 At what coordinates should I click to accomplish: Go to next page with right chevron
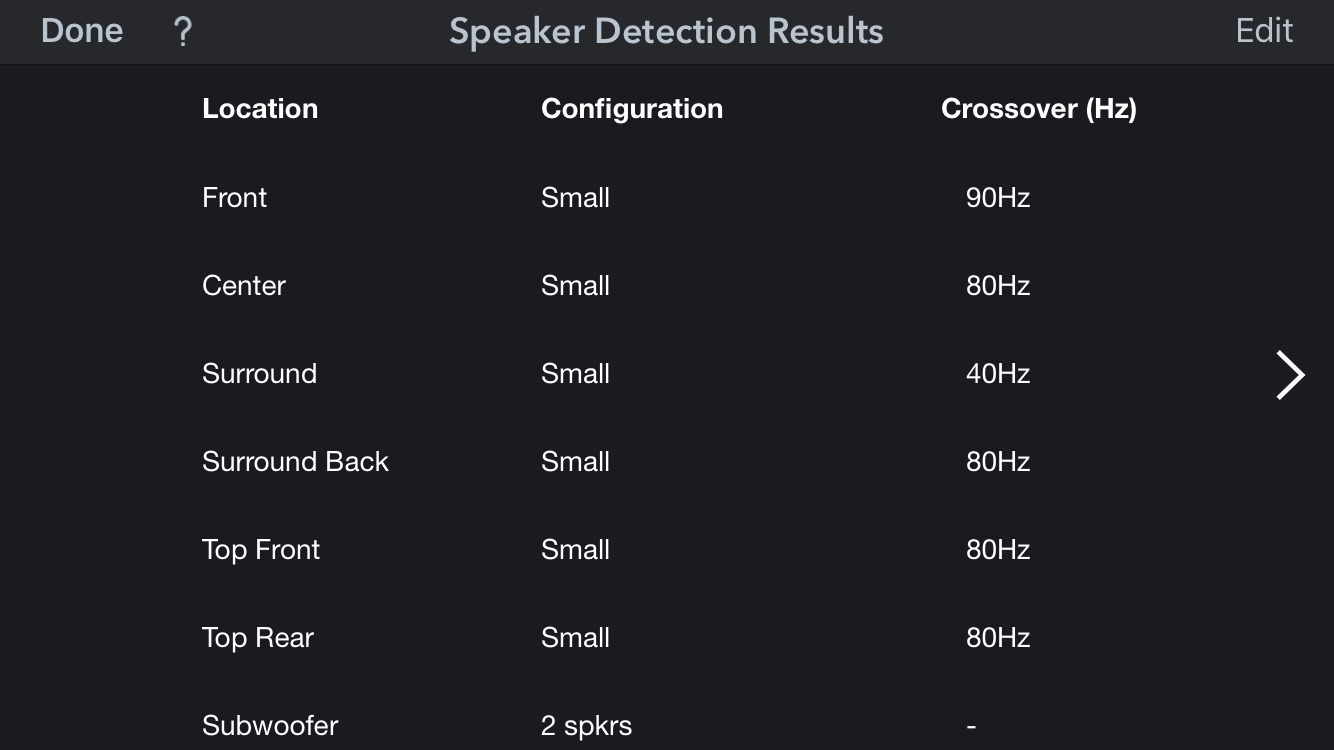tap(1290, 375)
